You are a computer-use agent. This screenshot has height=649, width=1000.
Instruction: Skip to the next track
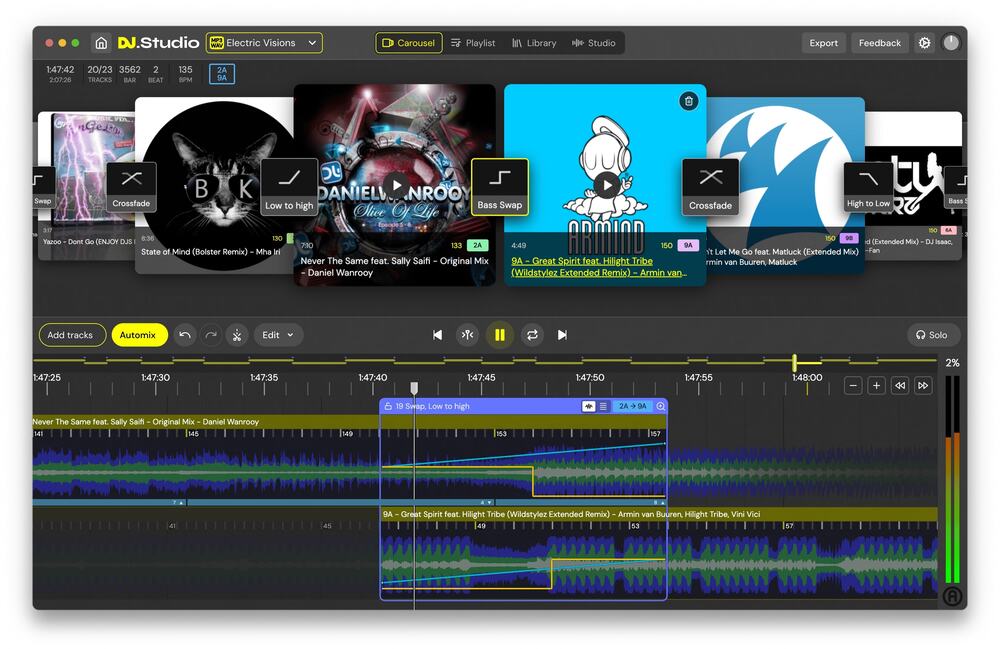pos(562,335)
